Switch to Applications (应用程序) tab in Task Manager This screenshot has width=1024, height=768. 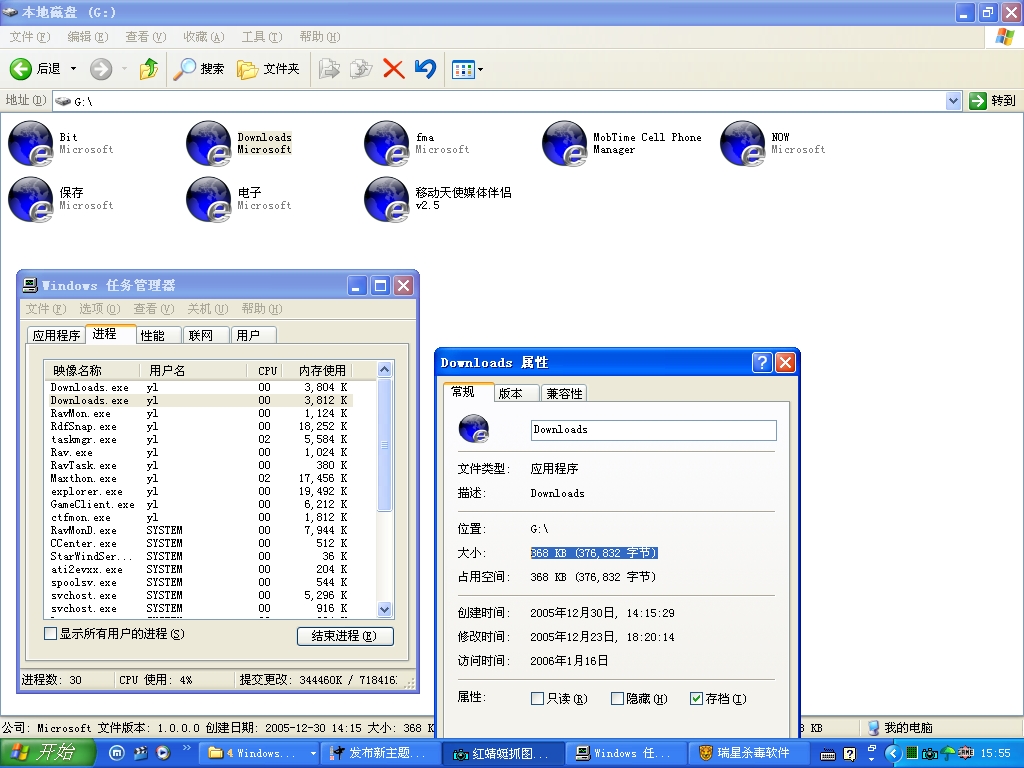(x=56, y=335)
